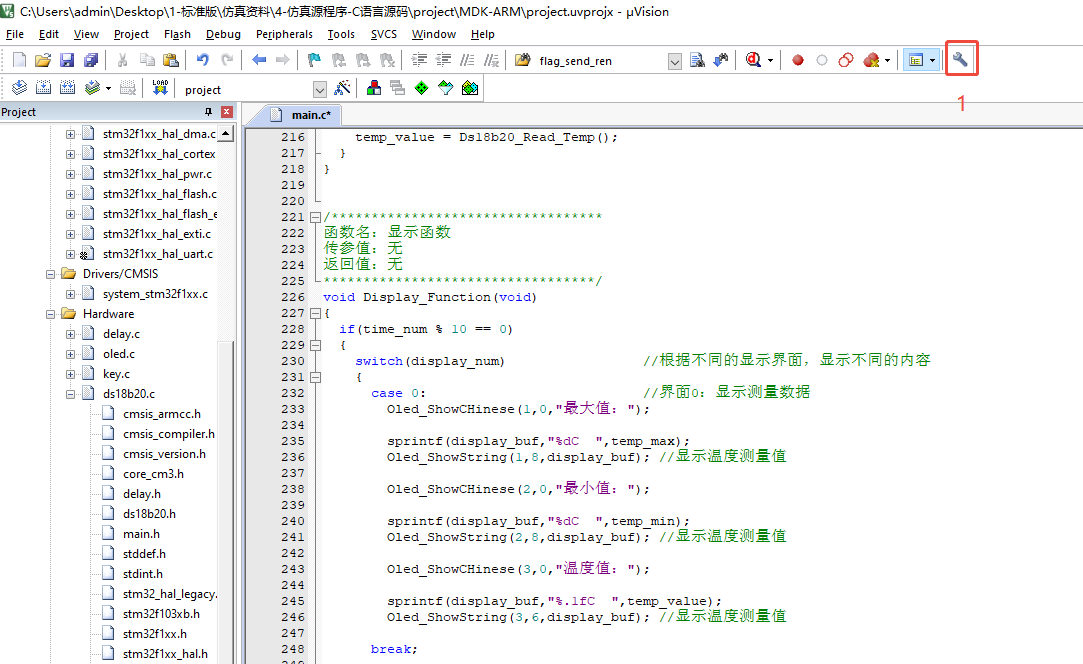Insert breakpoint with red circle icon

pos(798,60)
